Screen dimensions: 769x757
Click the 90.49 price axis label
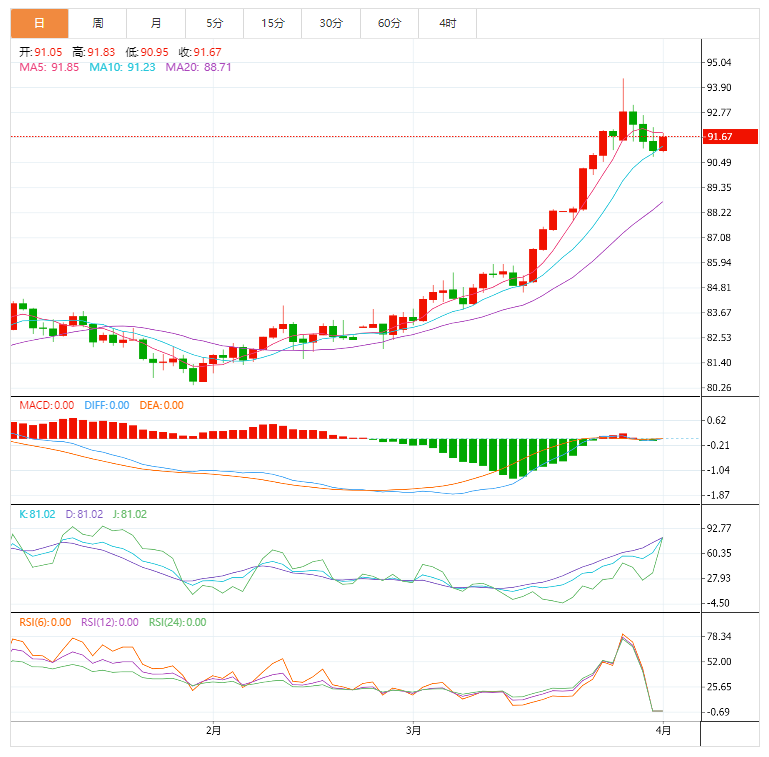(718, 162)
